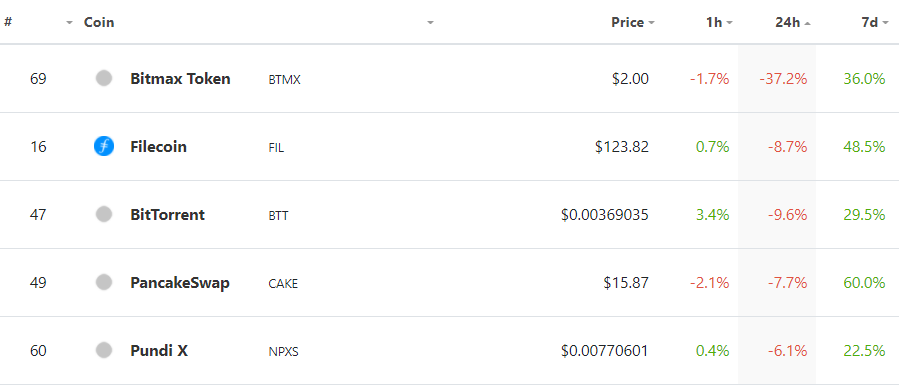Screen dimensions: 899x385
Task: Click the BTMX ticker symbol
Action: pyautogui.click(x=284, y=80)
